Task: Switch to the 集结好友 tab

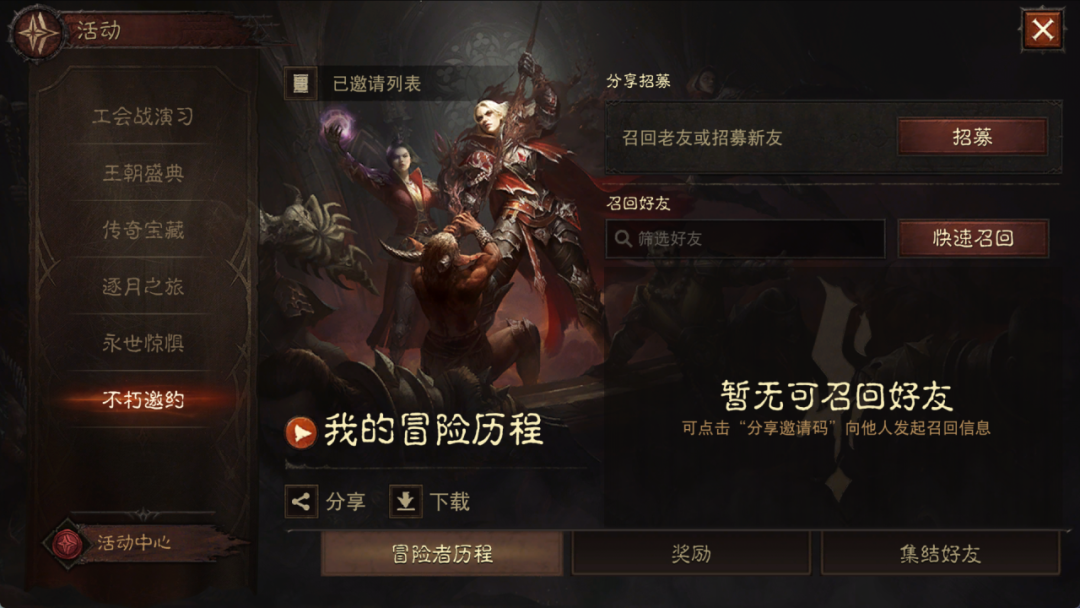Action: pyautogui.click(x=940, y=554)
